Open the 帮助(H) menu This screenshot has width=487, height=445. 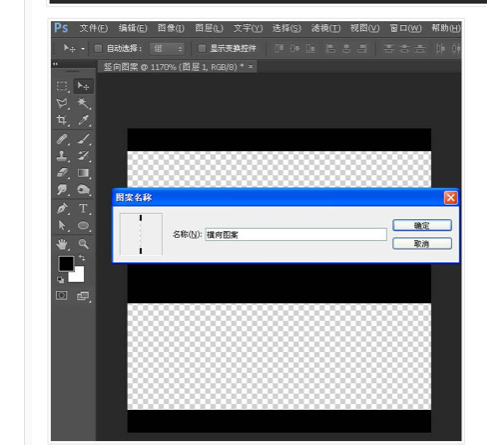pos(446,28)
